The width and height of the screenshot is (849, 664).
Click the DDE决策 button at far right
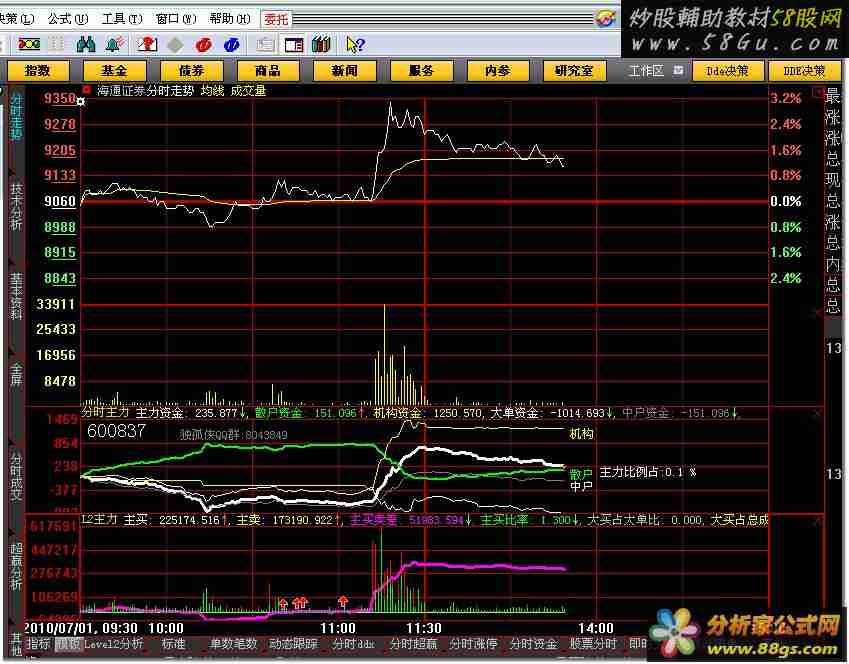[805, 70]
